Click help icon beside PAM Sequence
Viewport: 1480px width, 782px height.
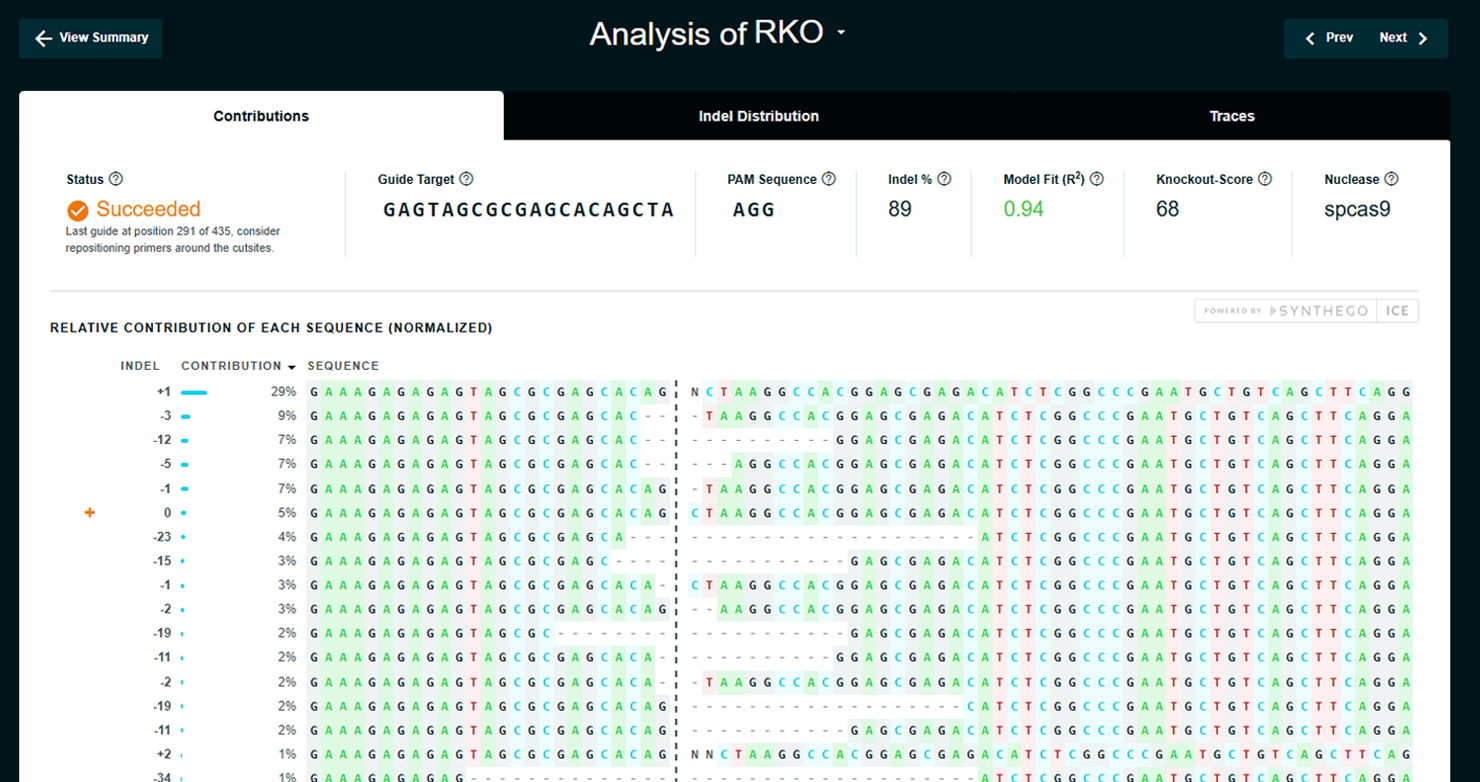828,179
